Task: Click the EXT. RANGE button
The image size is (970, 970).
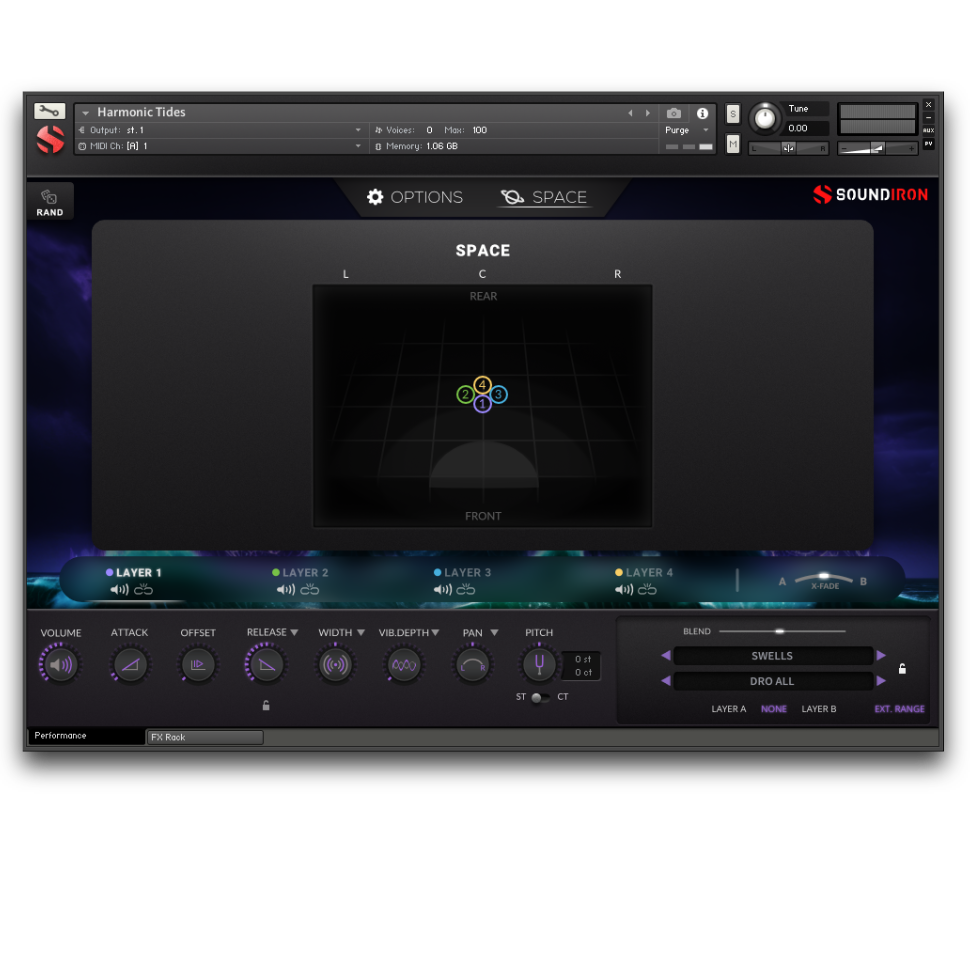Action: coord(899,709)
